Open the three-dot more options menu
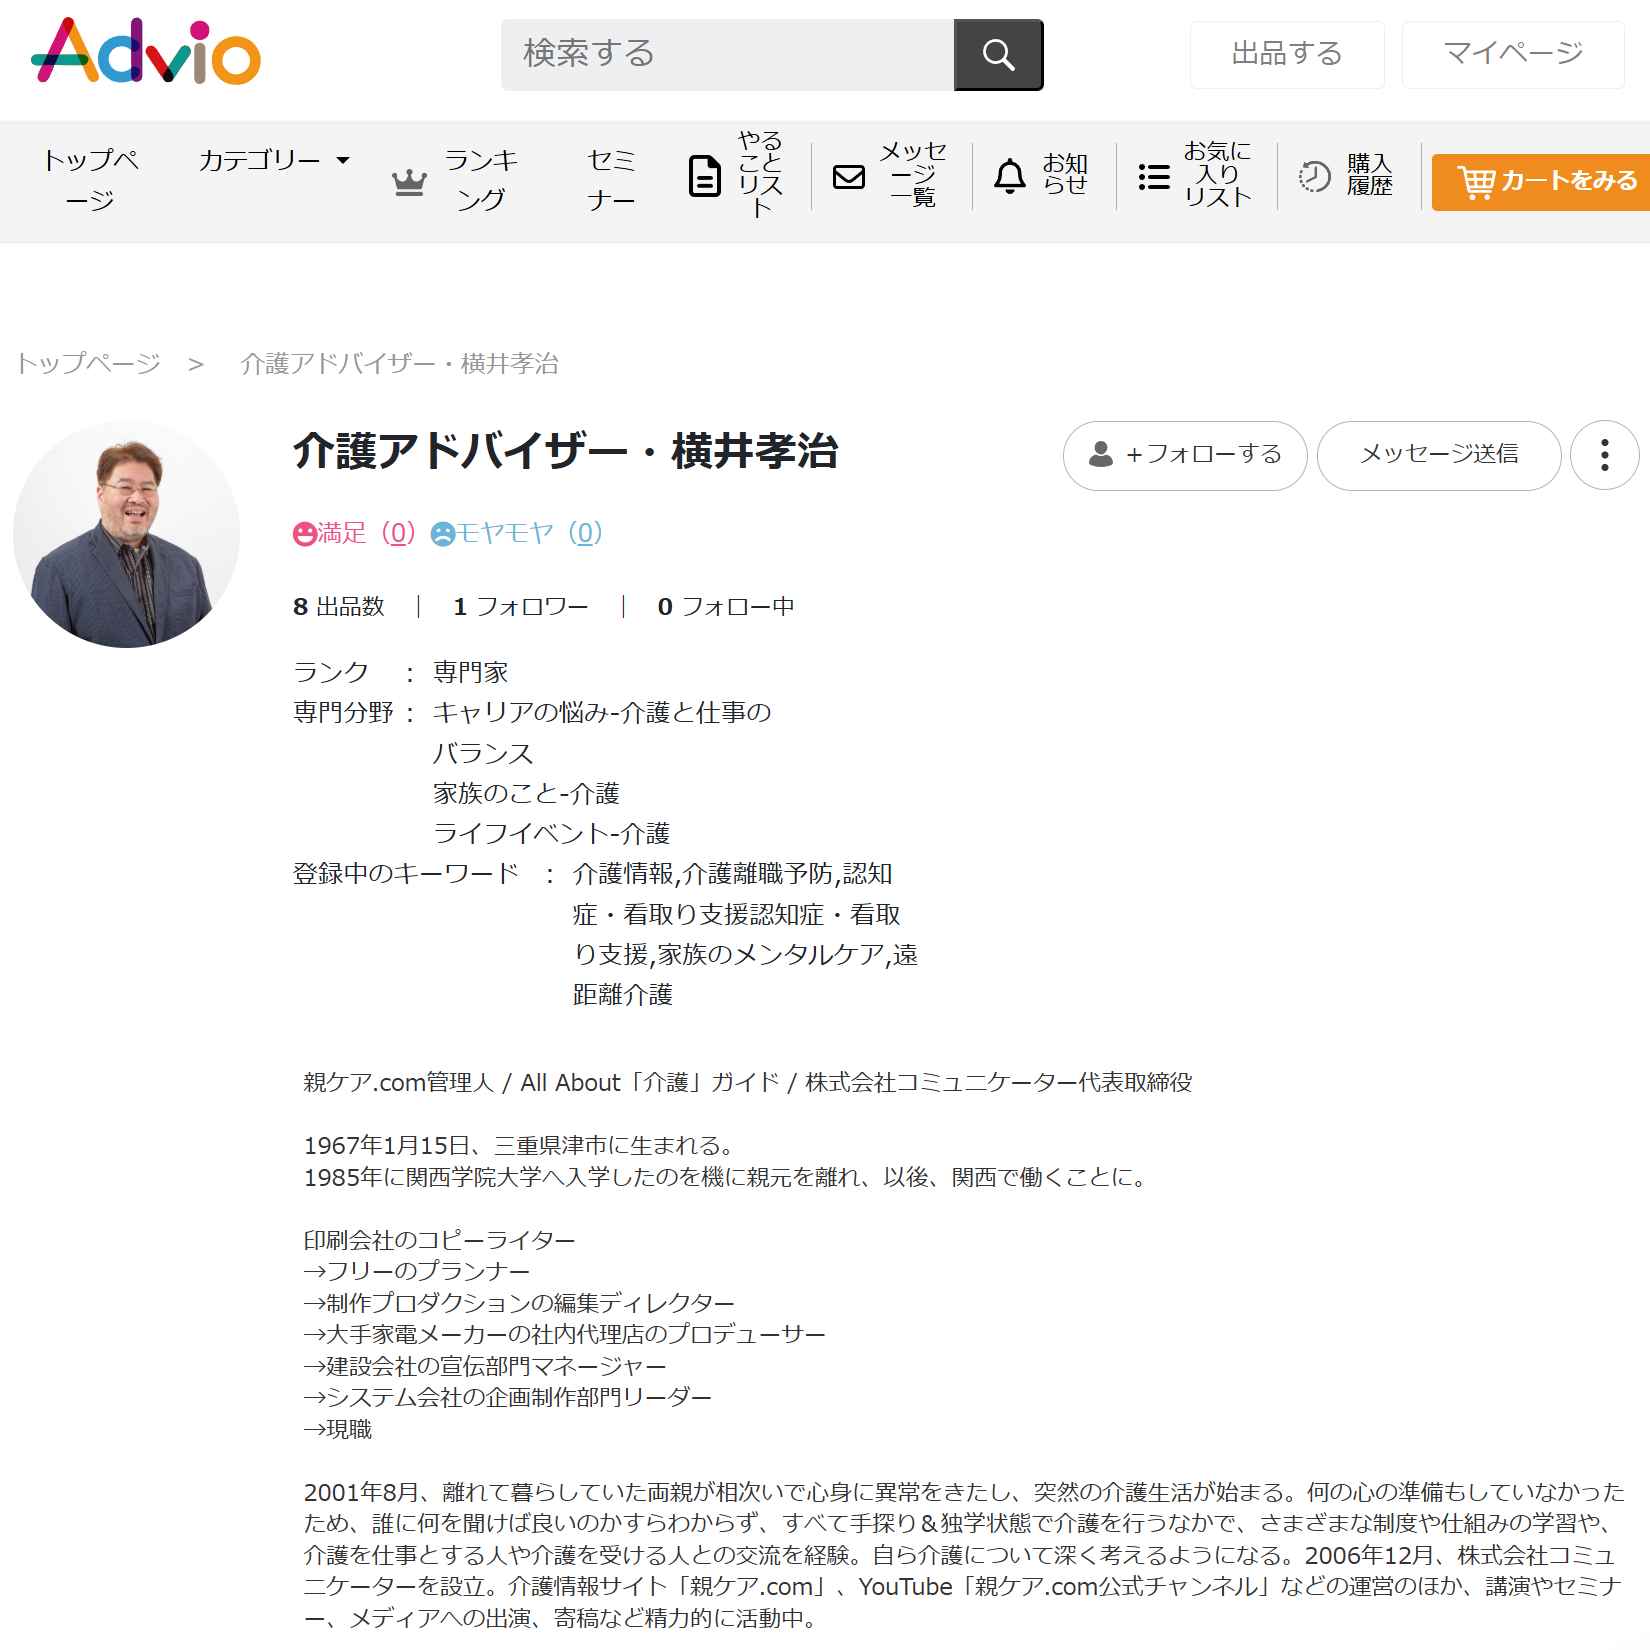The image size is (1650, 1650). click(x=1604, y=455)
